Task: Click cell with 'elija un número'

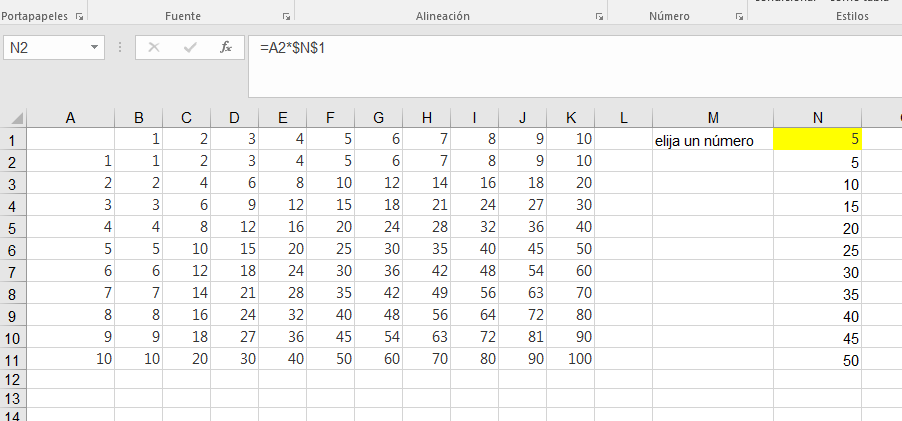Action: tap(712, 141)
